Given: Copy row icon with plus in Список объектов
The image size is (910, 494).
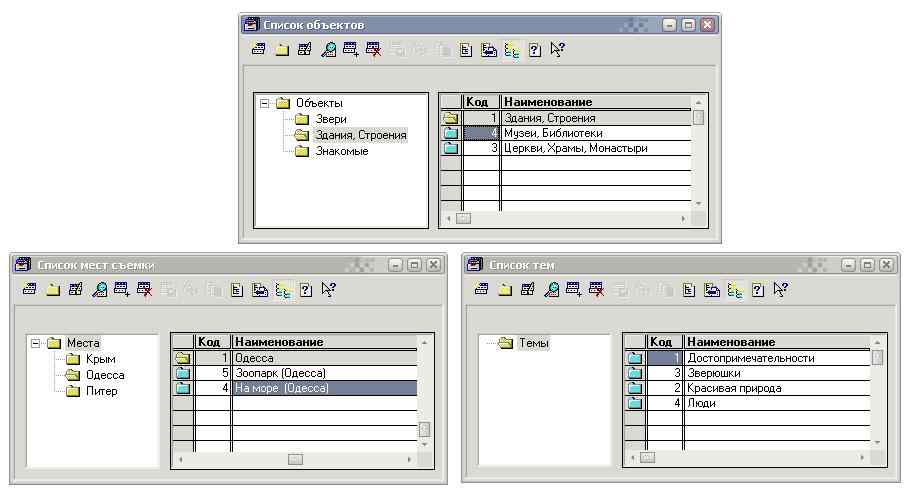Looking at the screenshot, I should coord(351,49).
